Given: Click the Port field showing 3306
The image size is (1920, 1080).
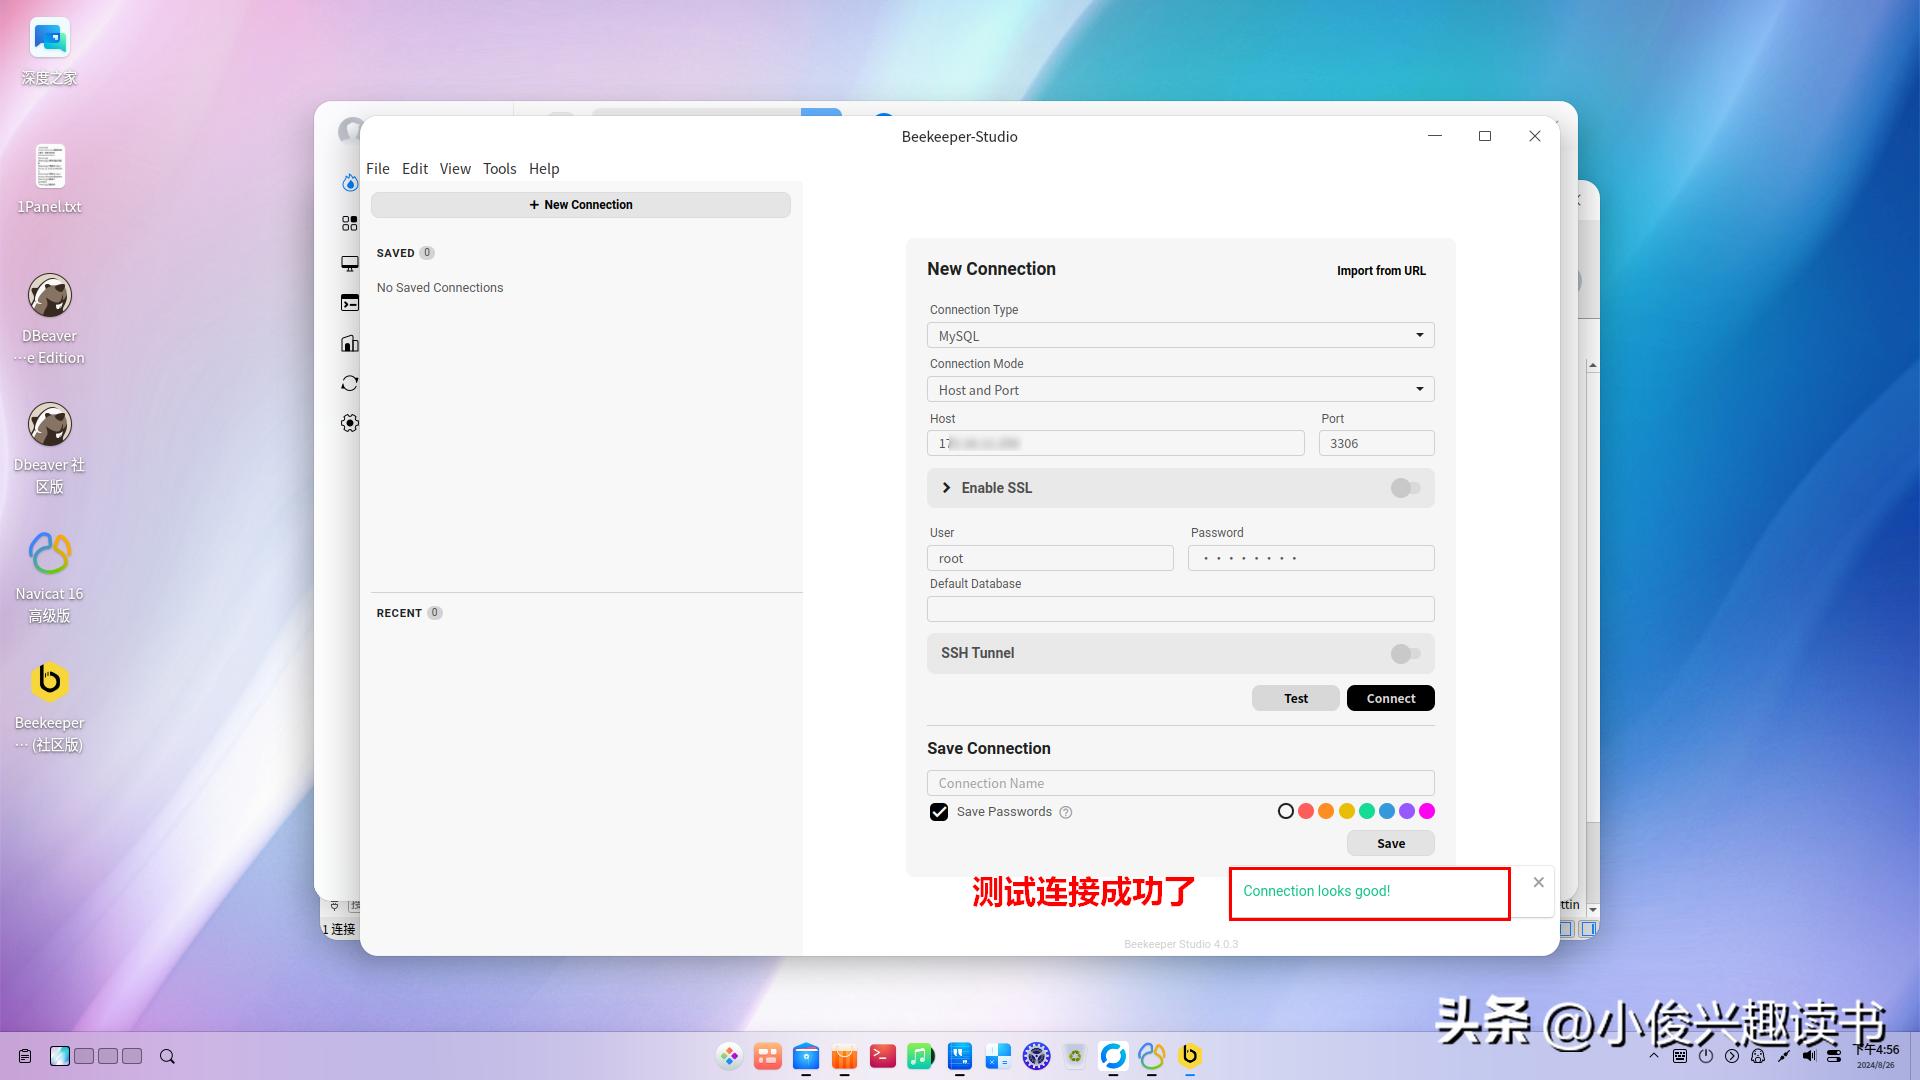Looking at the screenshot, I should pos(1376,443).
